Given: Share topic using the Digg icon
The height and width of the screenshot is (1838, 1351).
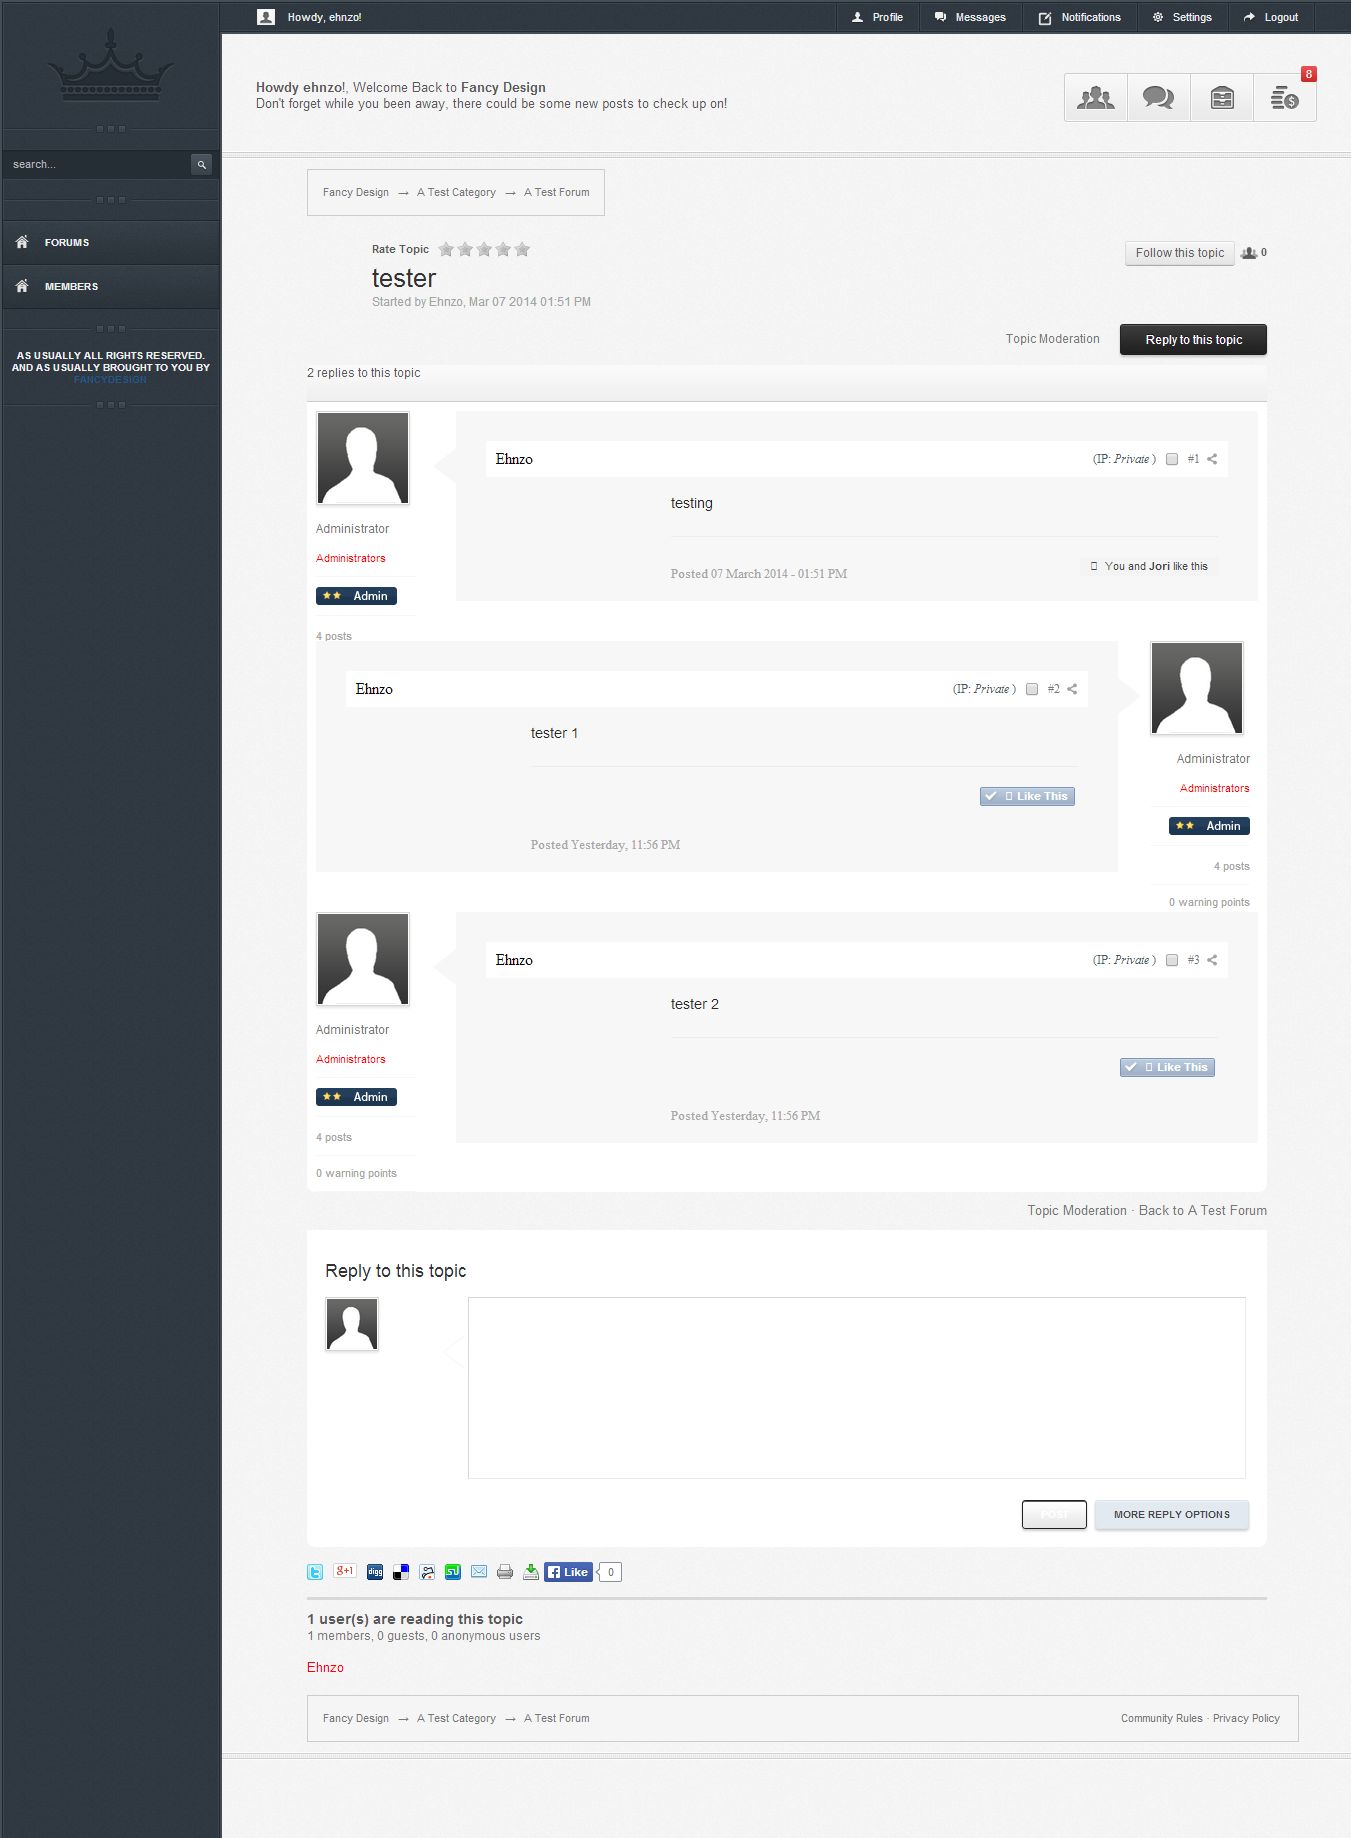Looking at the screenshot, I should [375, 1572].
